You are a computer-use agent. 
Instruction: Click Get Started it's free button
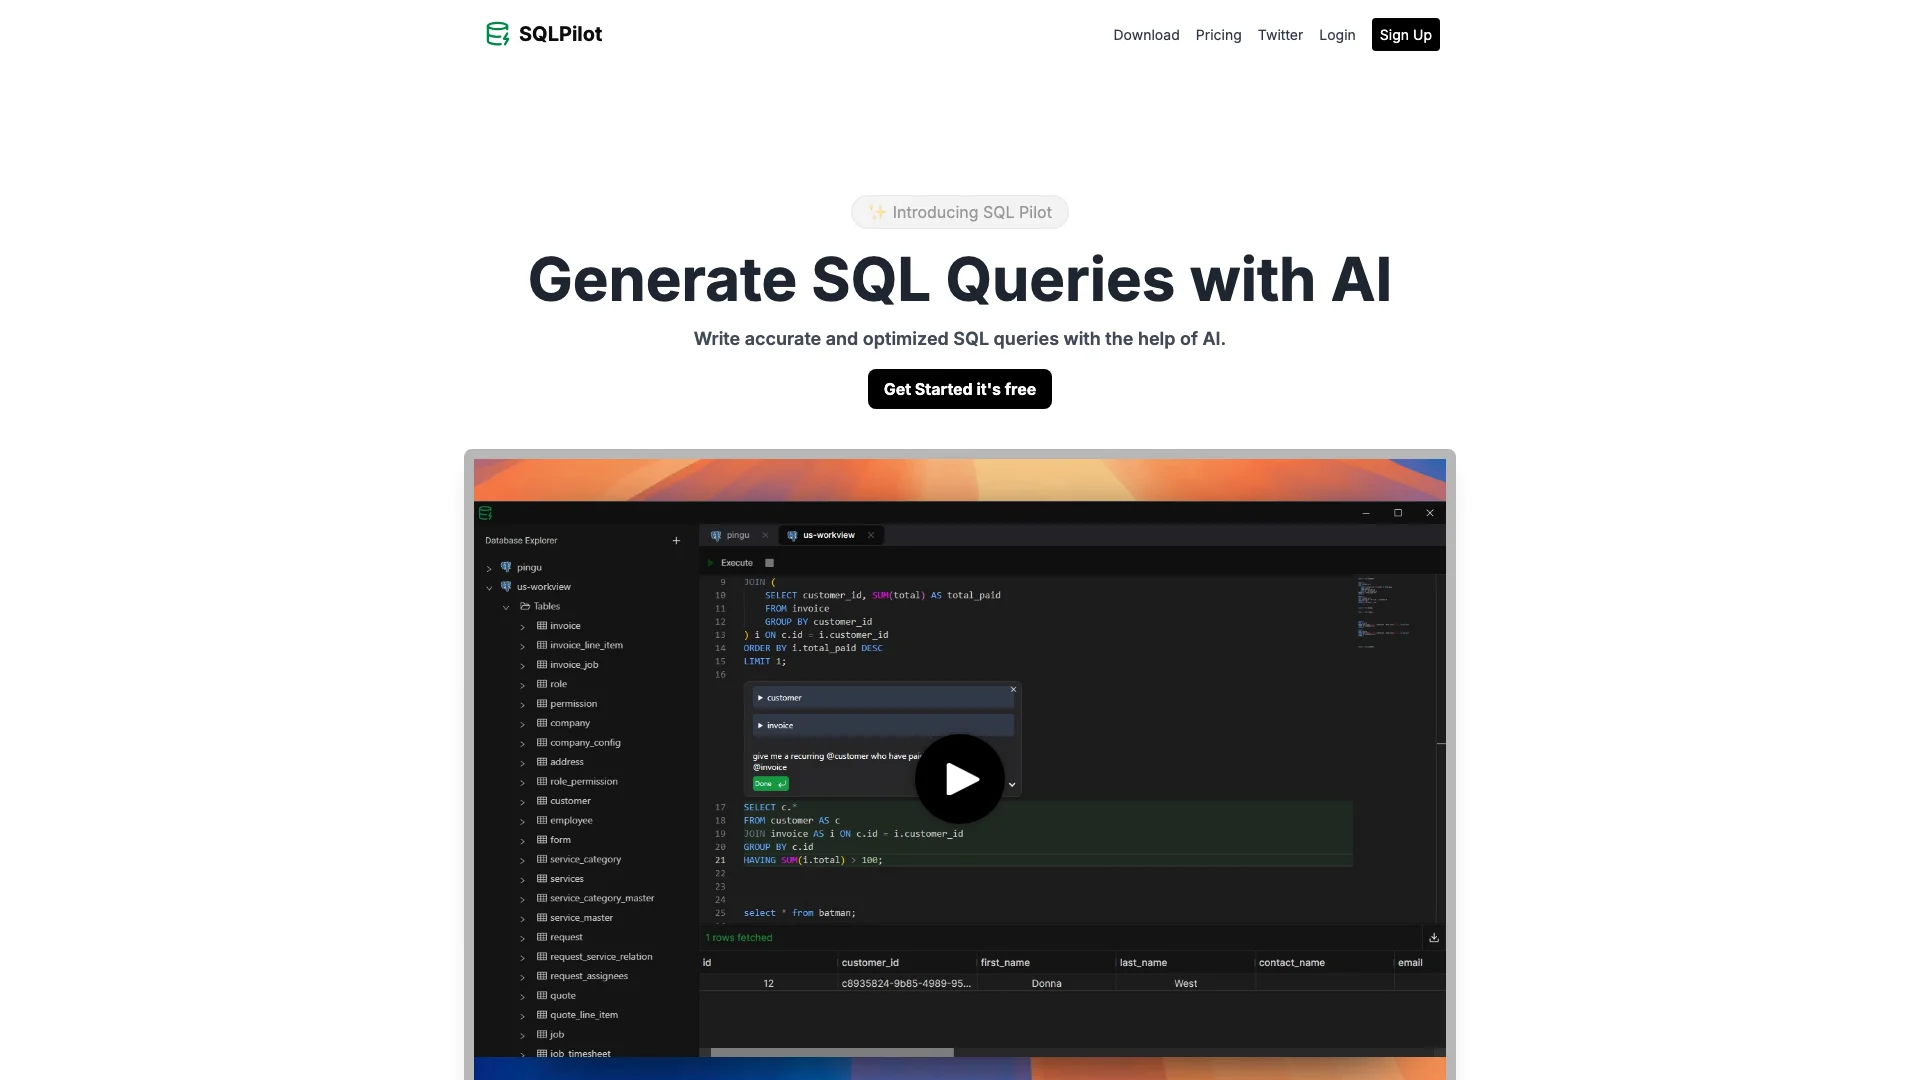click(x=960, y=389)
